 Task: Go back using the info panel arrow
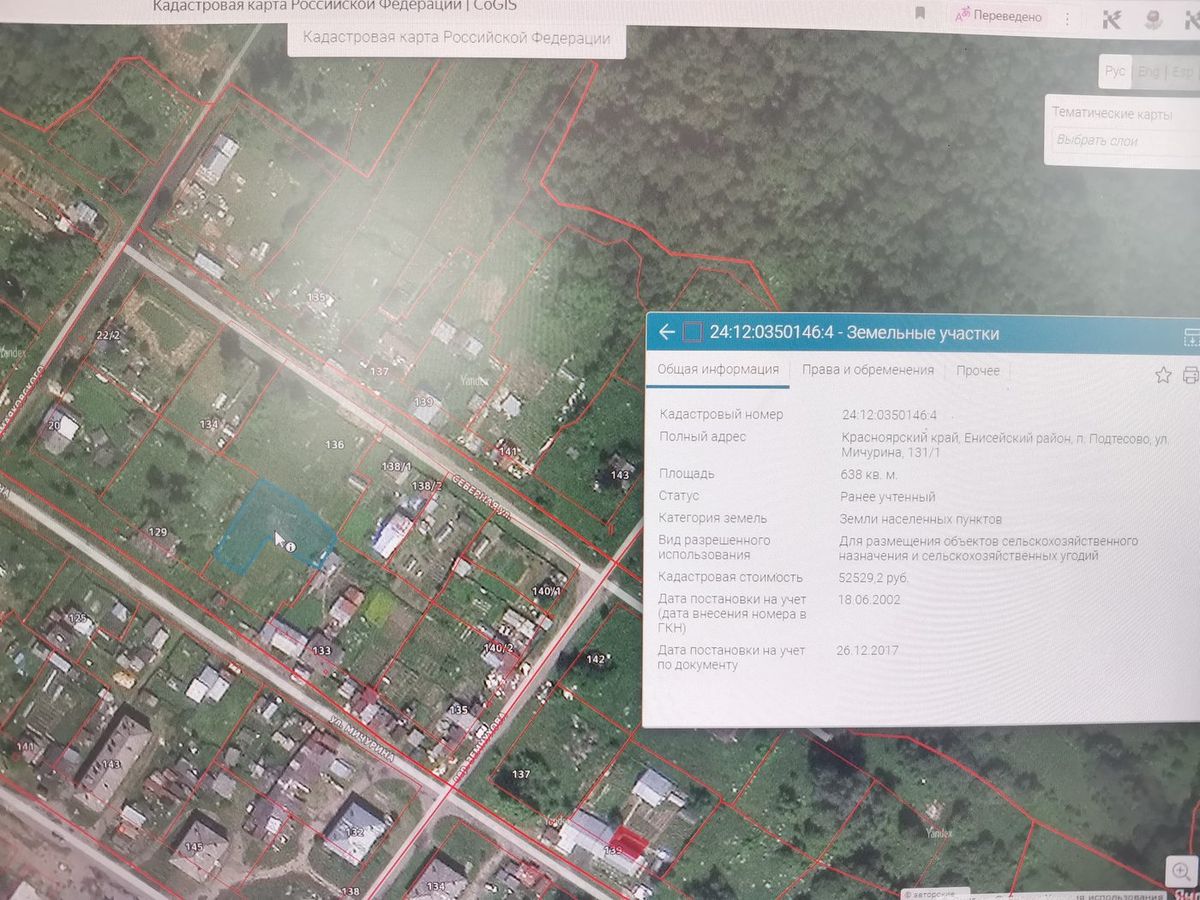tap(667, 332)
